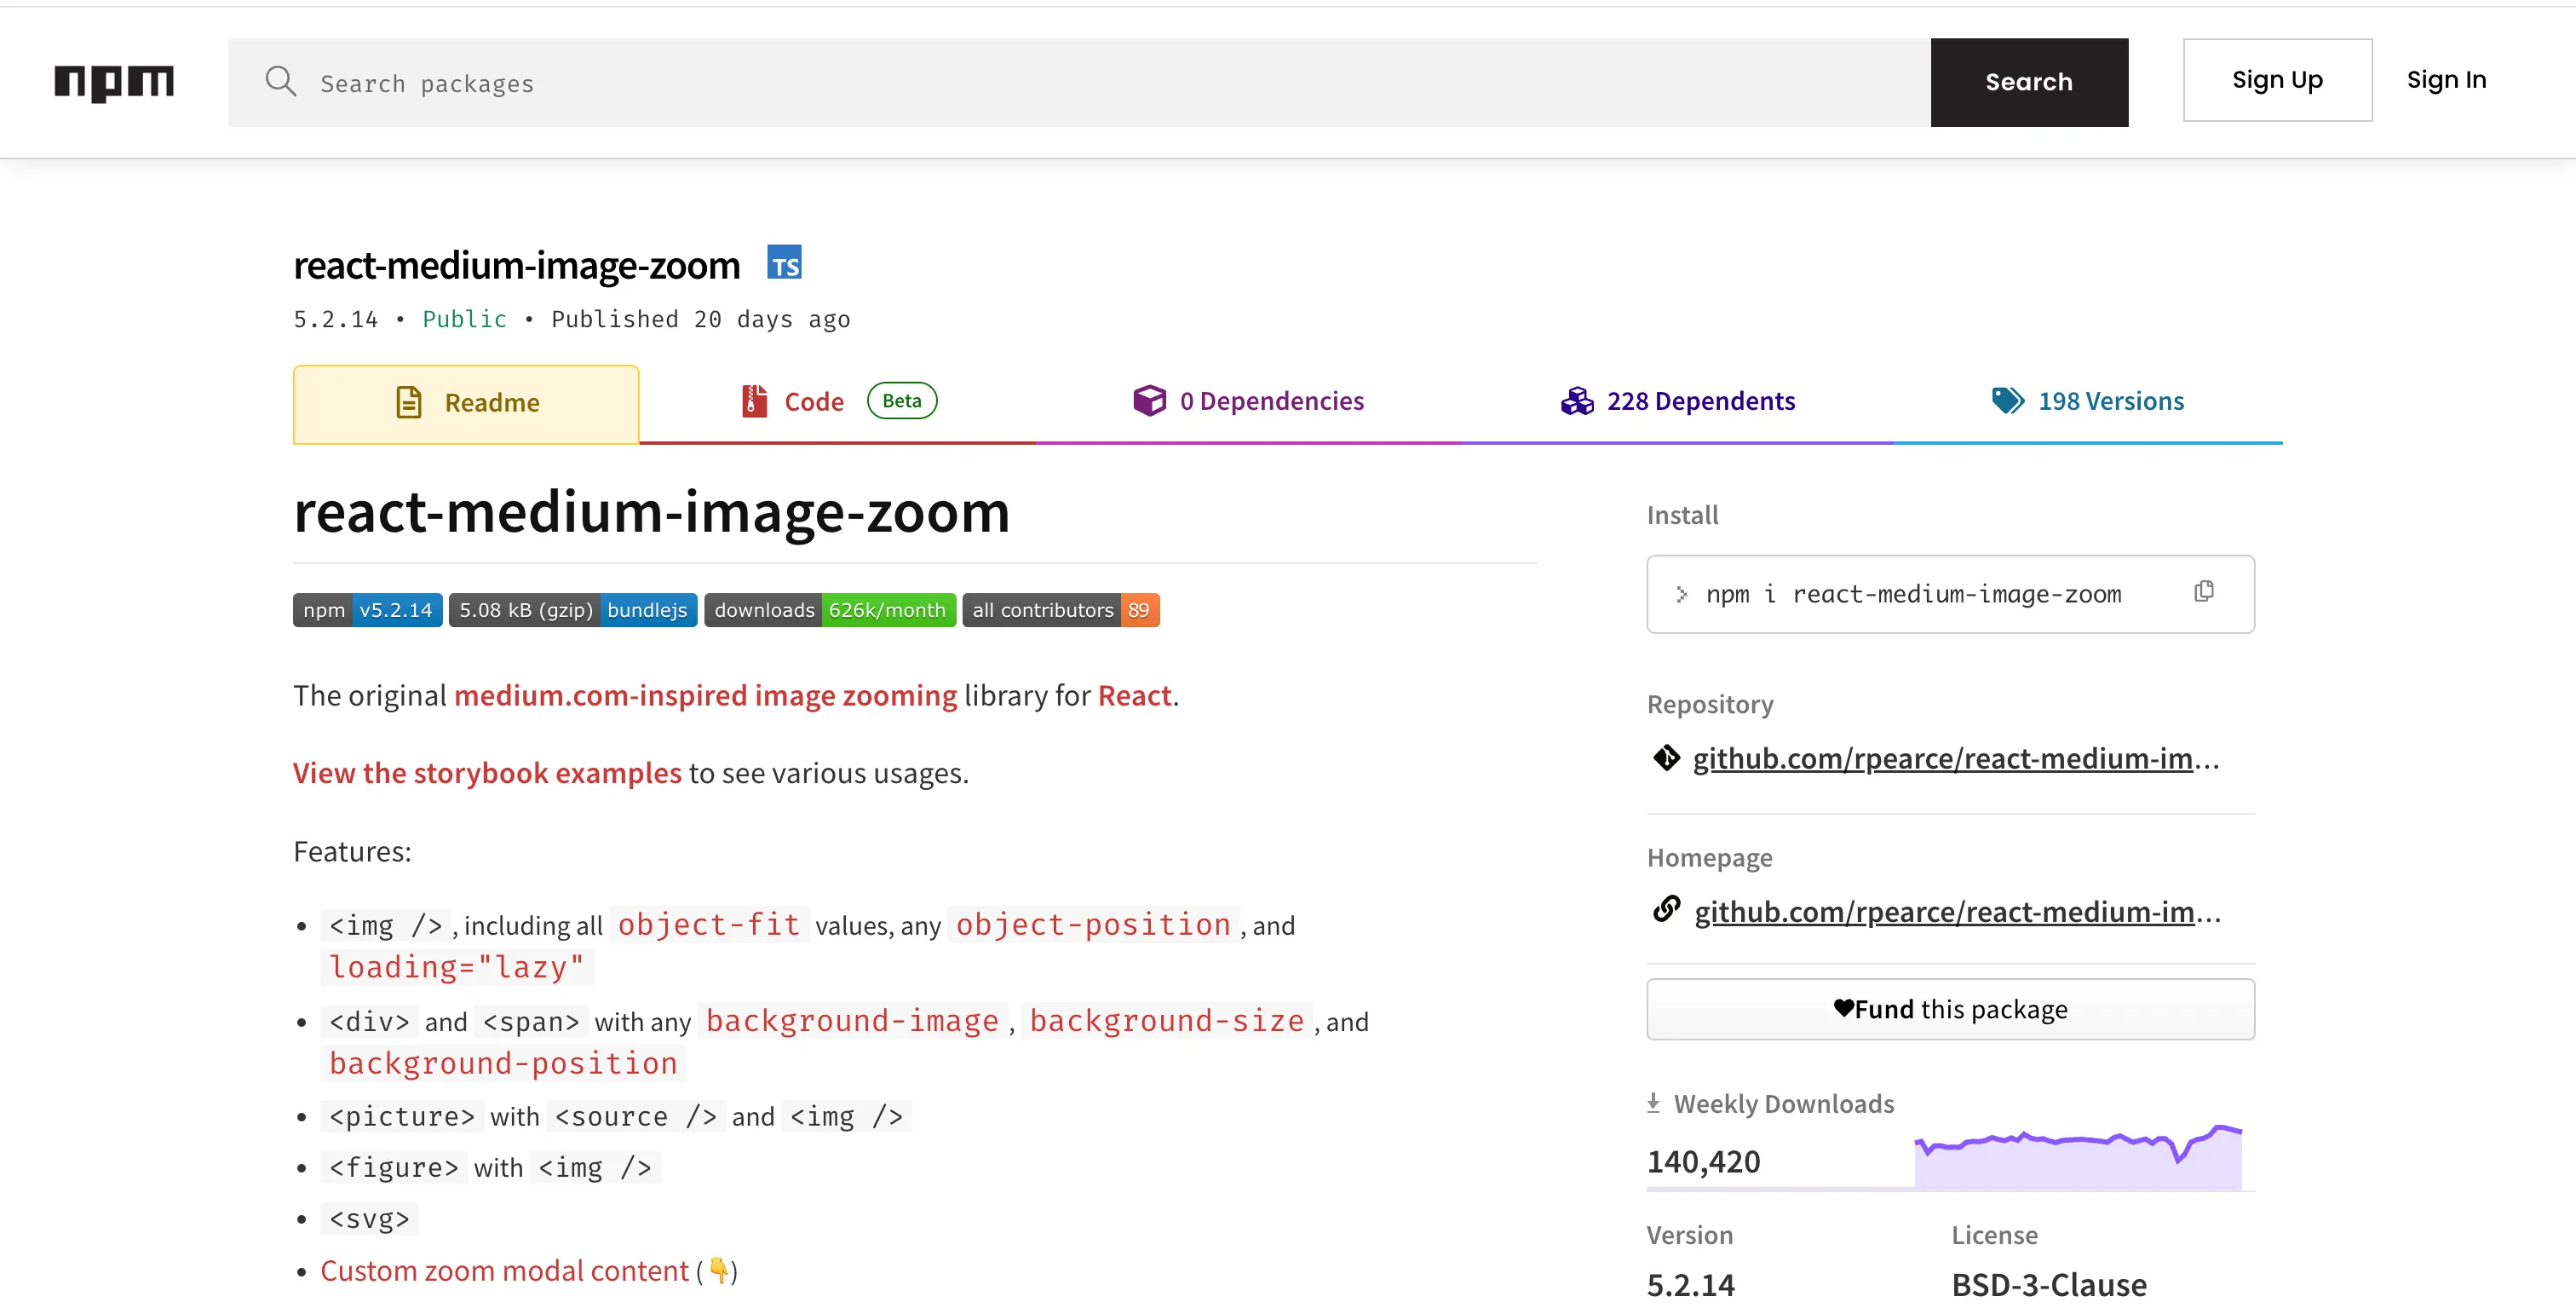Click the copy install command icon
The height and width of the screenshot is (1308, 2576).
(x=2203, y=592)
